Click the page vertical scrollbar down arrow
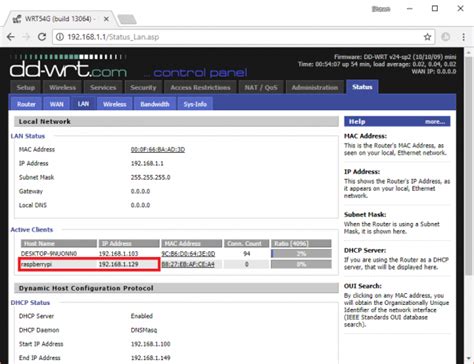 469,359
